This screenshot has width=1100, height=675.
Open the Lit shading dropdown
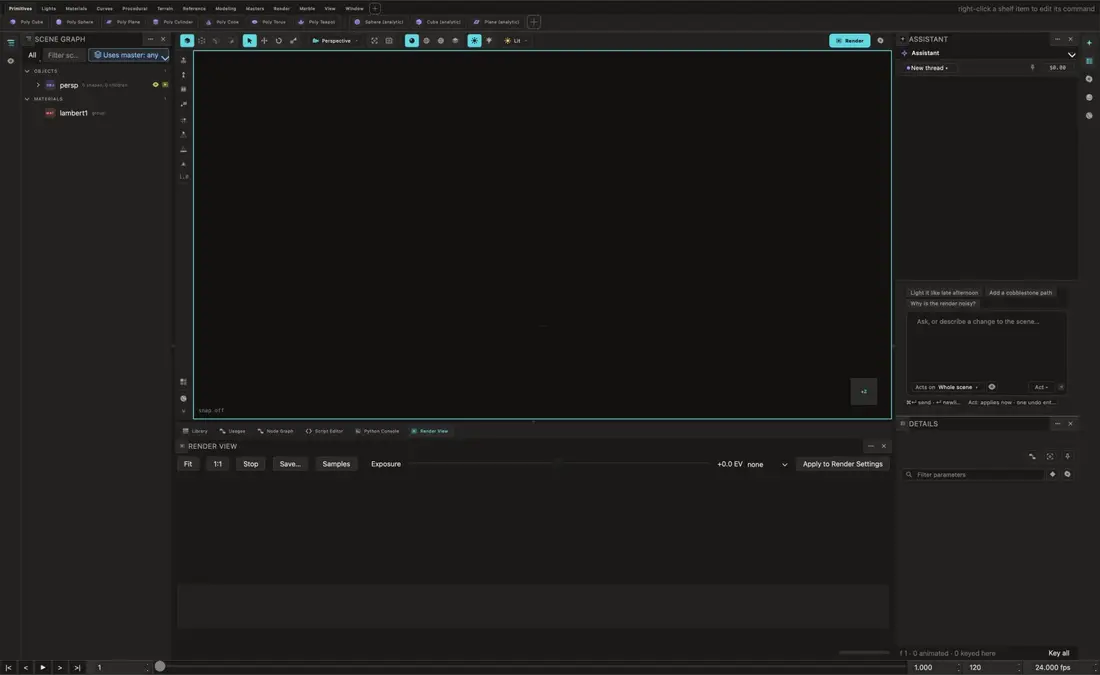point(516,41)
